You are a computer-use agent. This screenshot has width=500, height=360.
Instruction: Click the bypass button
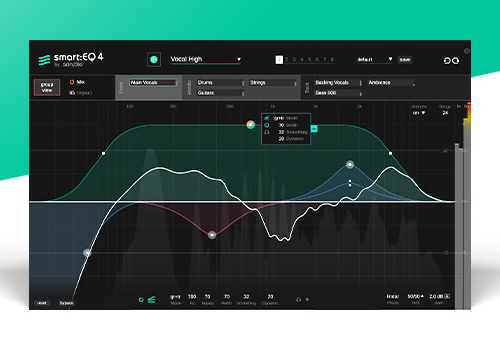66,303
